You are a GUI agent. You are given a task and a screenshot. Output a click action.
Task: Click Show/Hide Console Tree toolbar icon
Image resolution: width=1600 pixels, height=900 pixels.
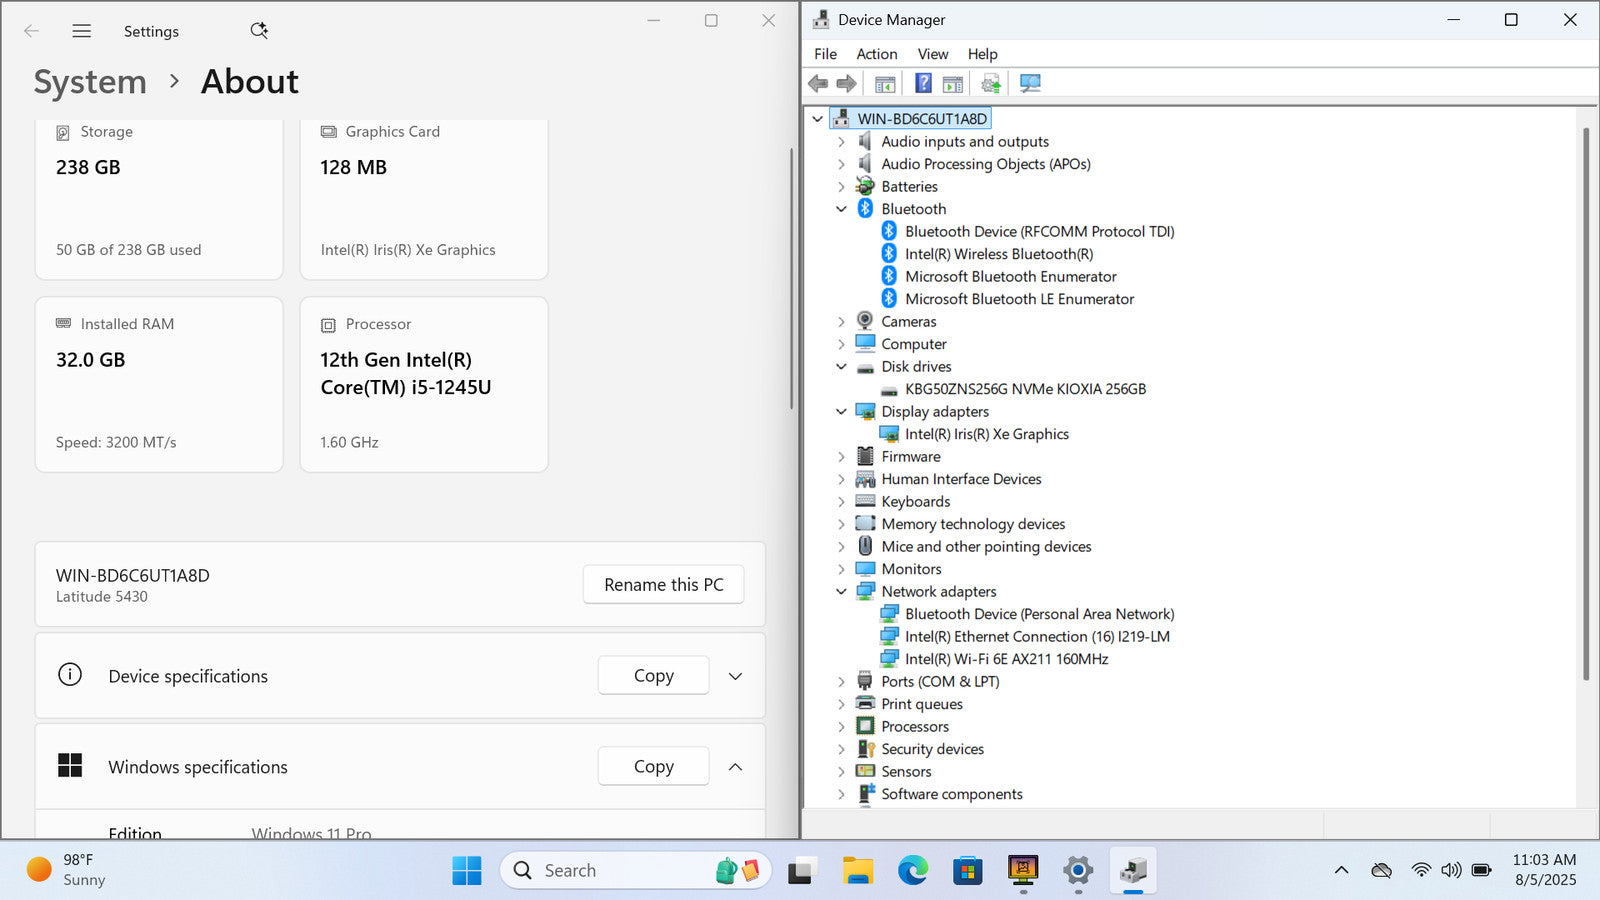[885, 84]
